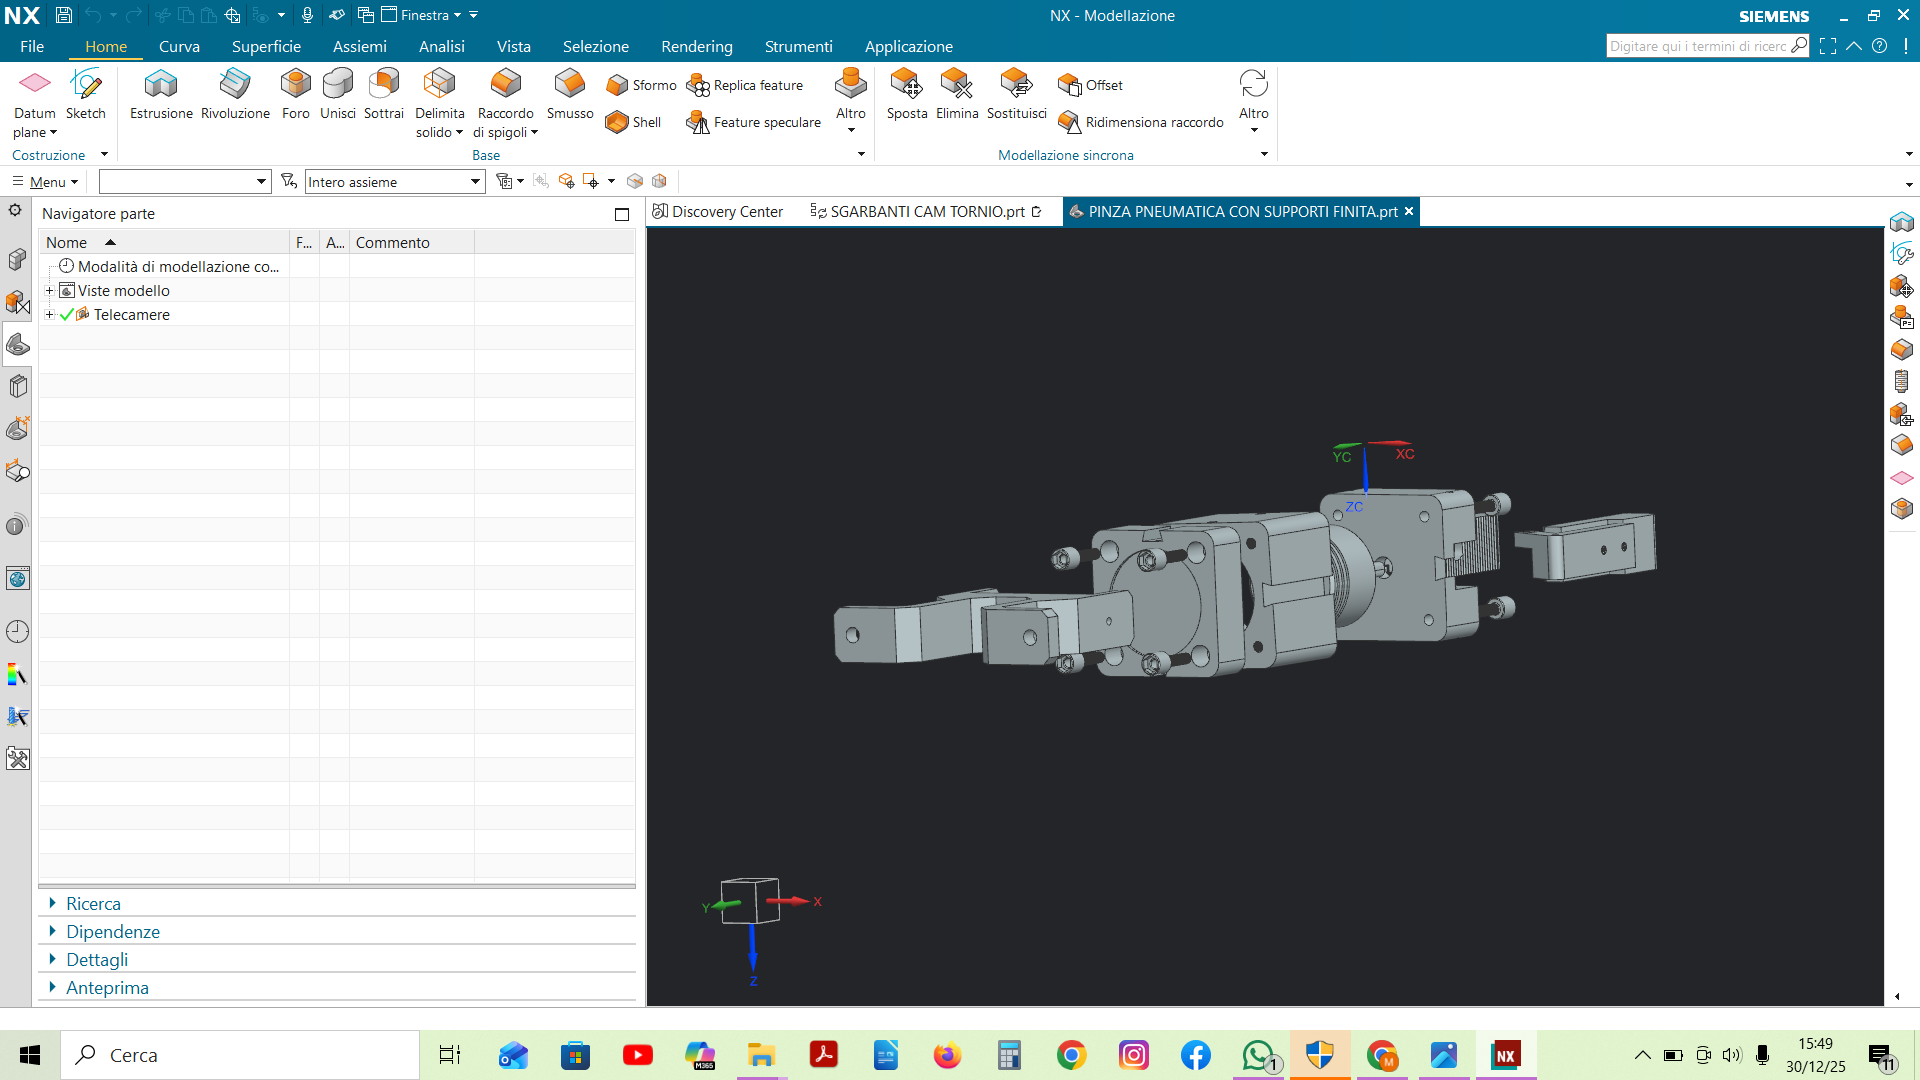Image resolution: width=1920 pixels, height=1080 pixels.
Task: Expand the Dipendenze section
Action: [x=112, y=932]
